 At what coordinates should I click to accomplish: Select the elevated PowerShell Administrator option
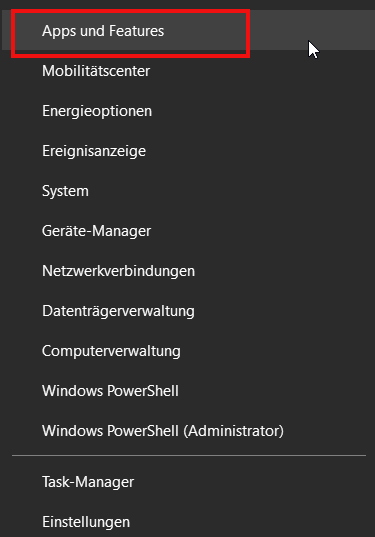tap(188, 431)
